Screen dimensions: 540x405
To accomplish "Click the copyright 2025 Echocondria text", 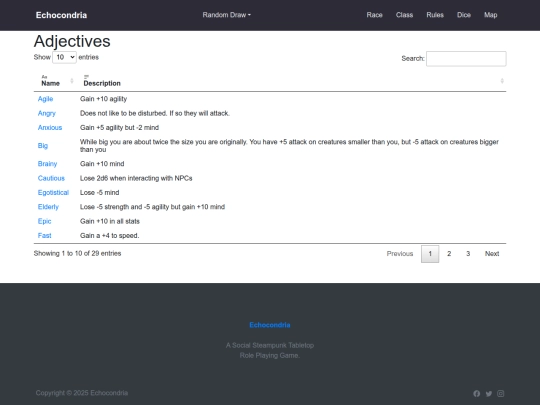I will 82,393.
